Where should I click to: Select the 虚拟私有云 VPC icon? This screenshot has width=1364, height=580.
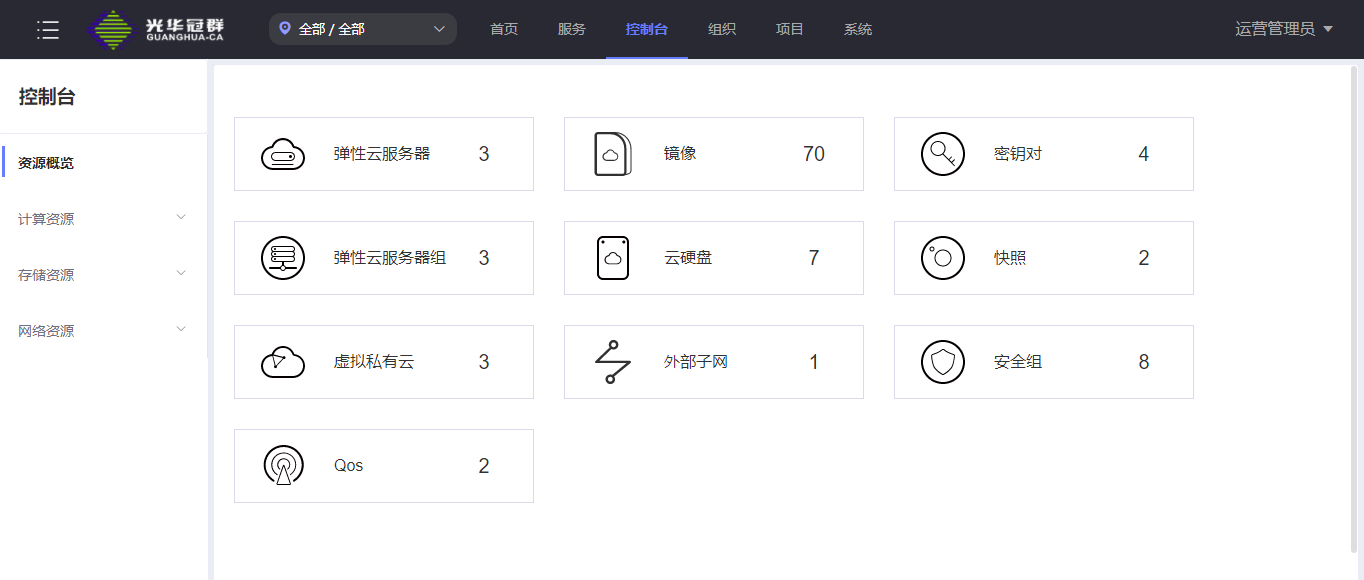pyautogui.click(x=283, y=362)
